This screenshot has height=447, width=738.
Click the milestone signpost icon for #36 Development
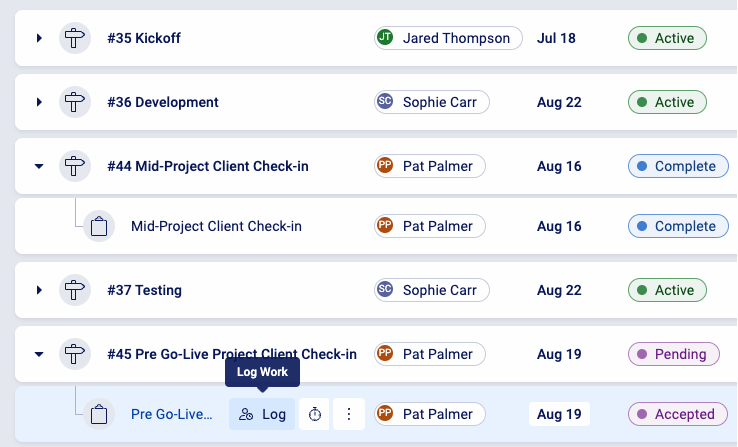point(75,102)
